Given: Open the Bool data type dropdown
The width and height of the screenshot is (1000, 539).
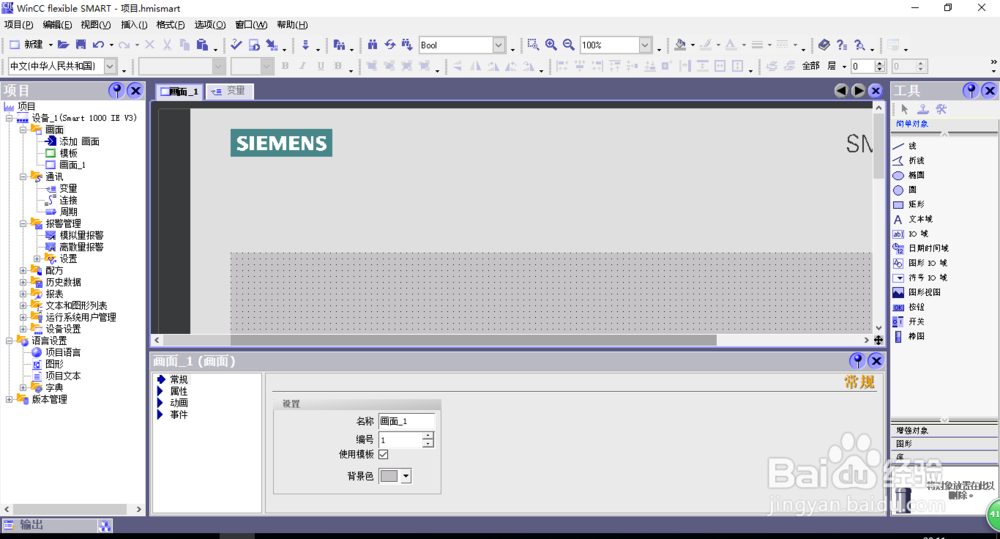Looking at the screenshot, I should [x=499, y=45].
